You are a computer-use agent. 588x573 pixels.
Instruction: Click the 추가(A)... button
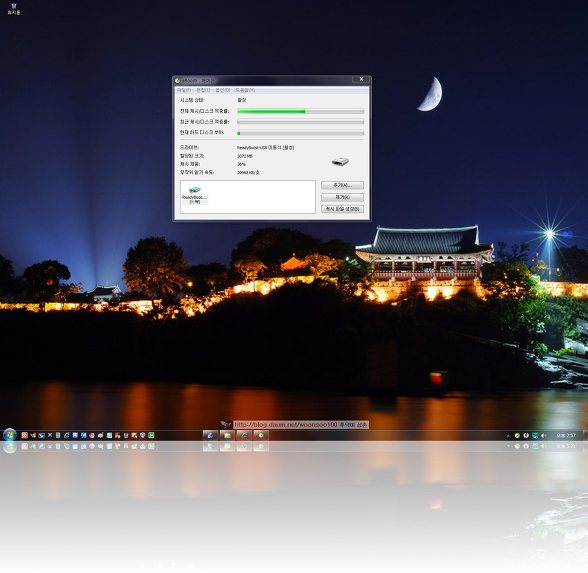click(342, 185)
